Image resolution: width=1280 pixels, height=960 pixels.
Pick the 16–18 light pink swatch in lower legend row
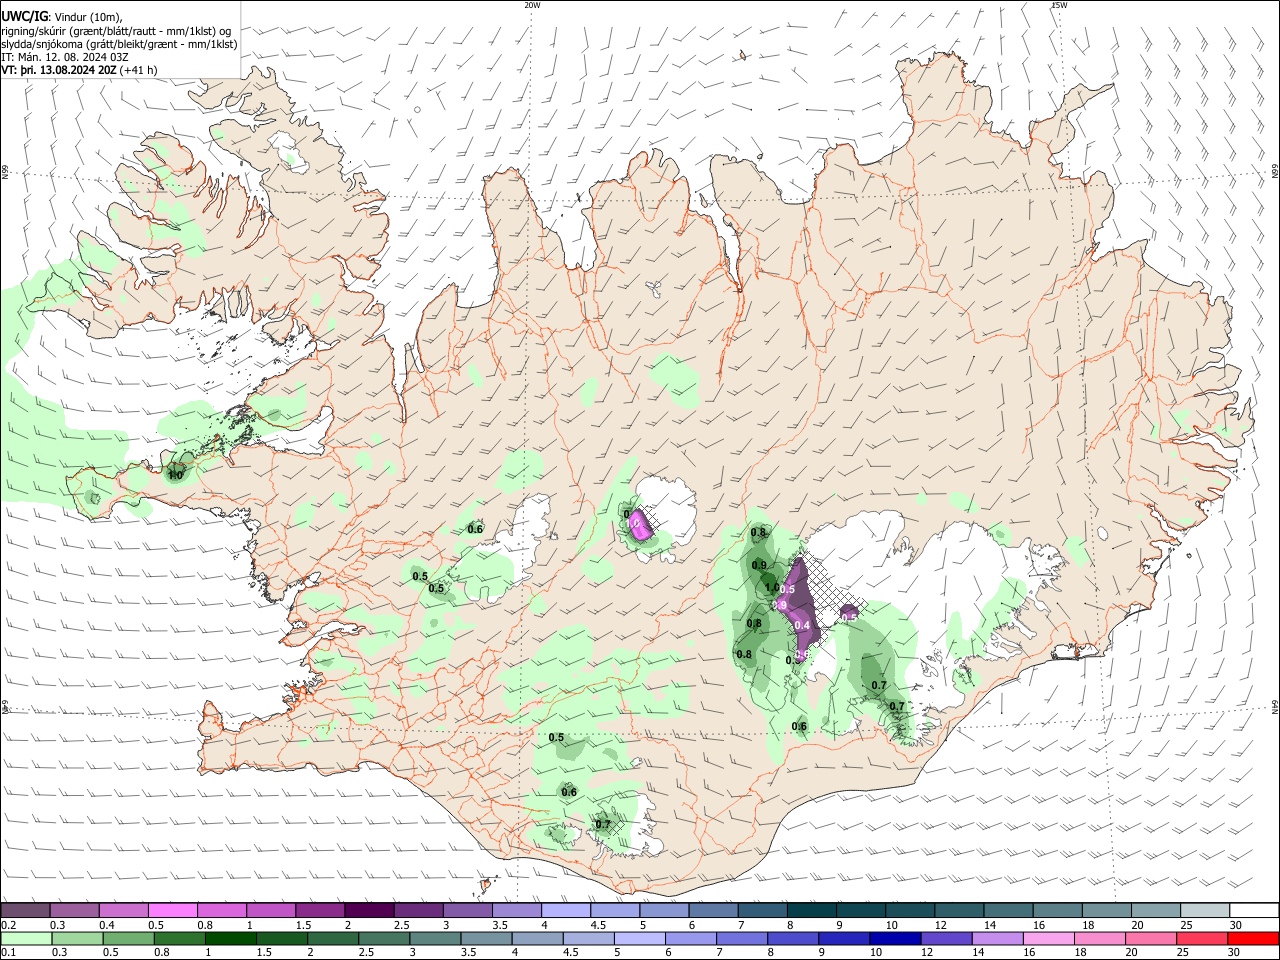click(x=1048, y=939)
